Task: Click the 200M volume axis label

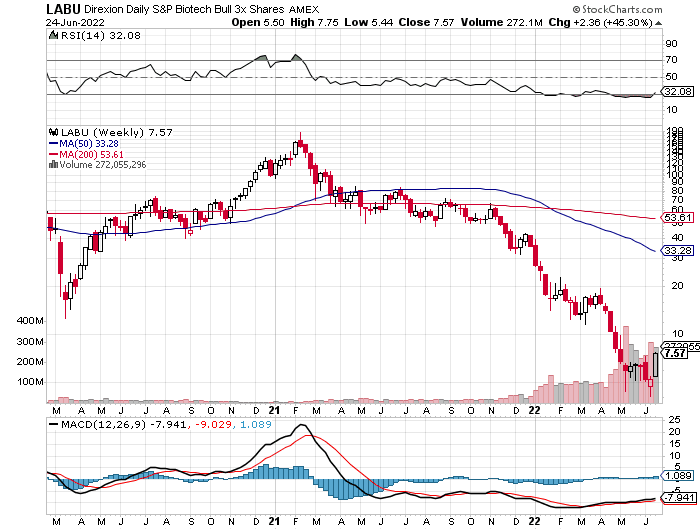Action: pos(30,362)
